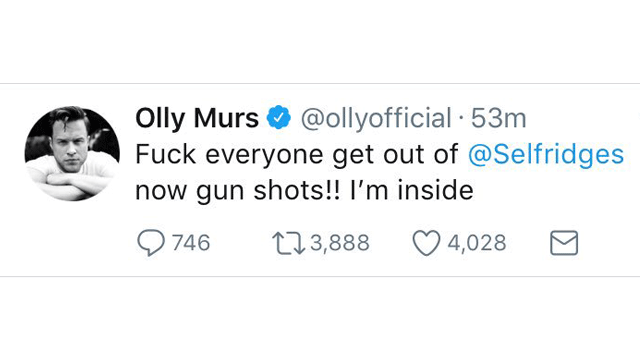Screen dimensions: 640x360
Task: Open tweet via "now gun shots!!" text
Action: click(238, 191)
